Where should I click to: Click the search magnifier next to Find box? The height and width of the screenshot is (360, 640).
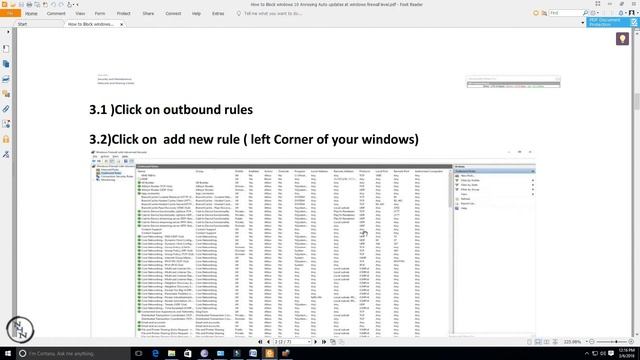585,13
